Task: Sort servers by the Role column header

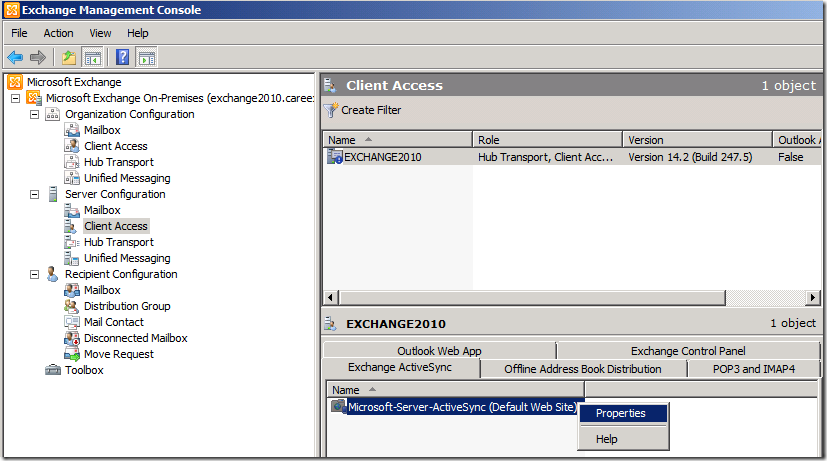Action: coord(547,140)
